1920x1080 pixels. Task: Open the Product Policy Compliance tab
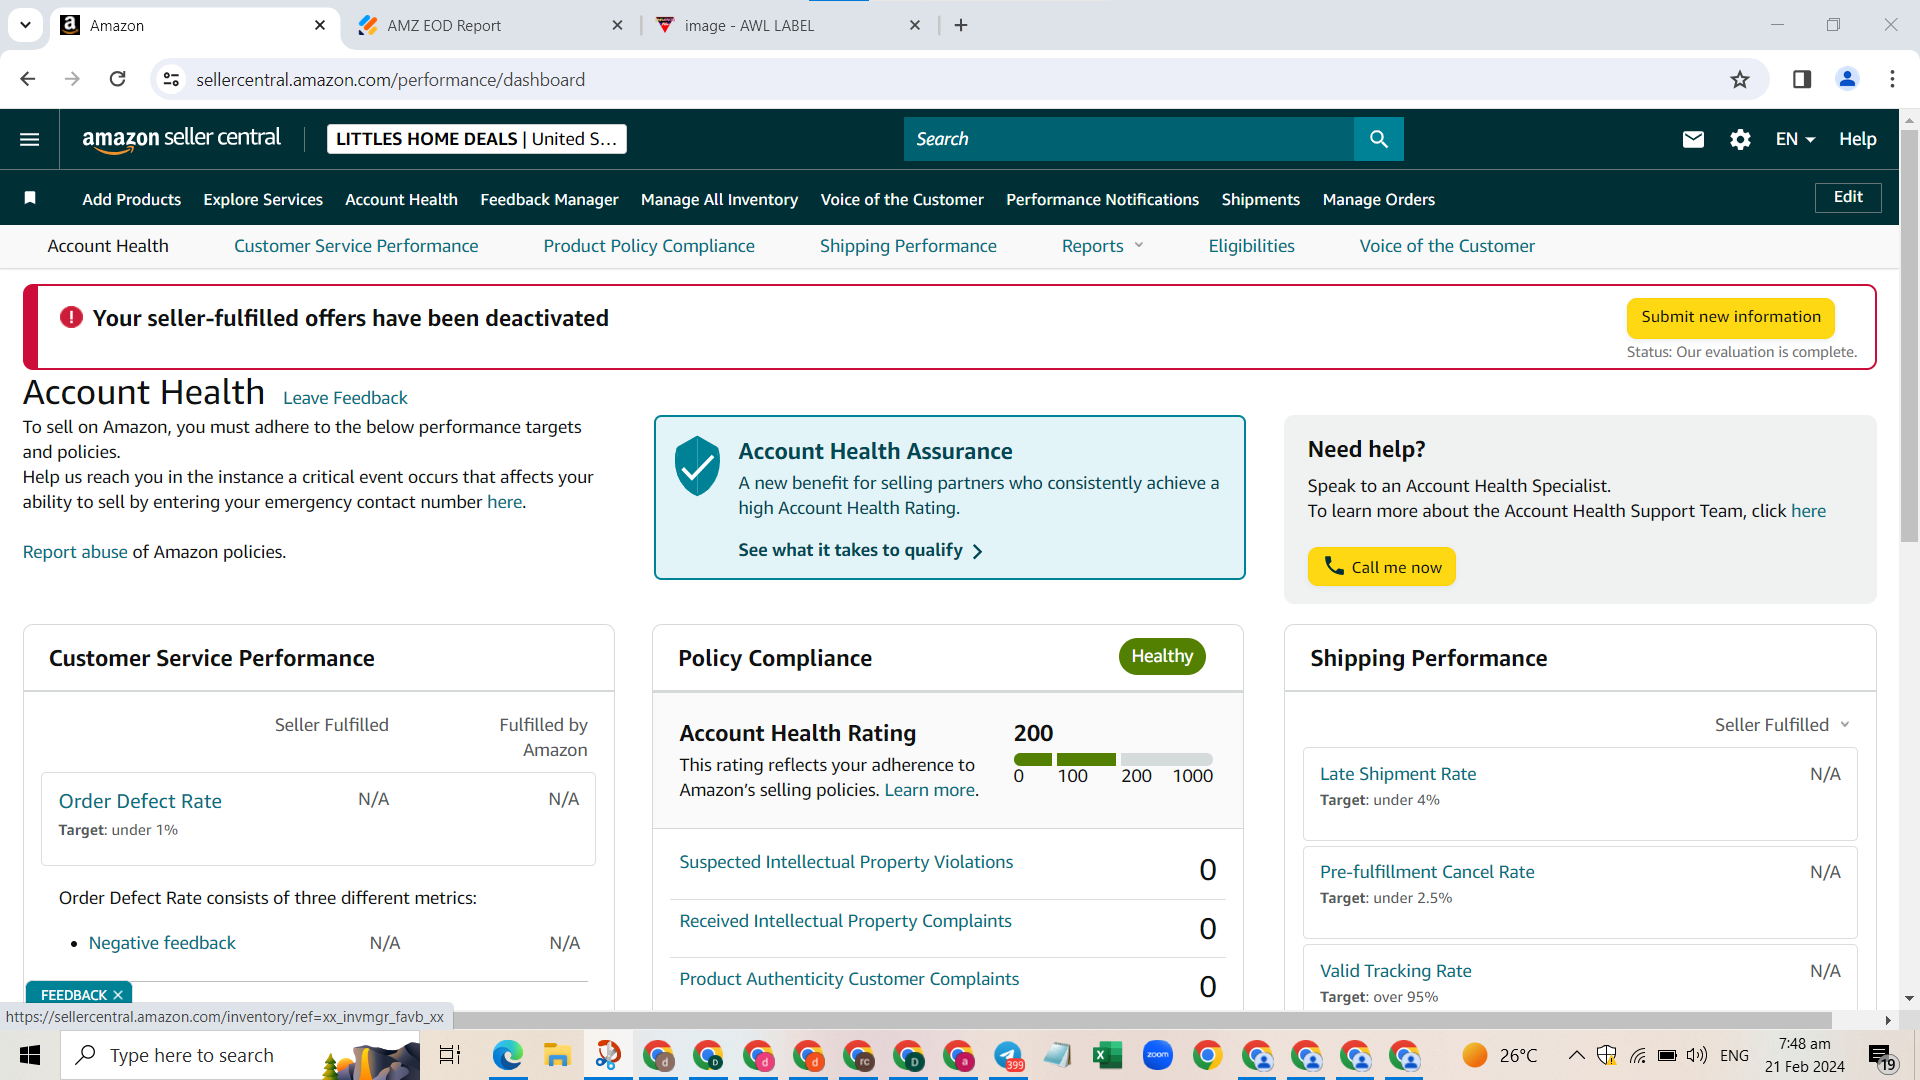[649, 246]
